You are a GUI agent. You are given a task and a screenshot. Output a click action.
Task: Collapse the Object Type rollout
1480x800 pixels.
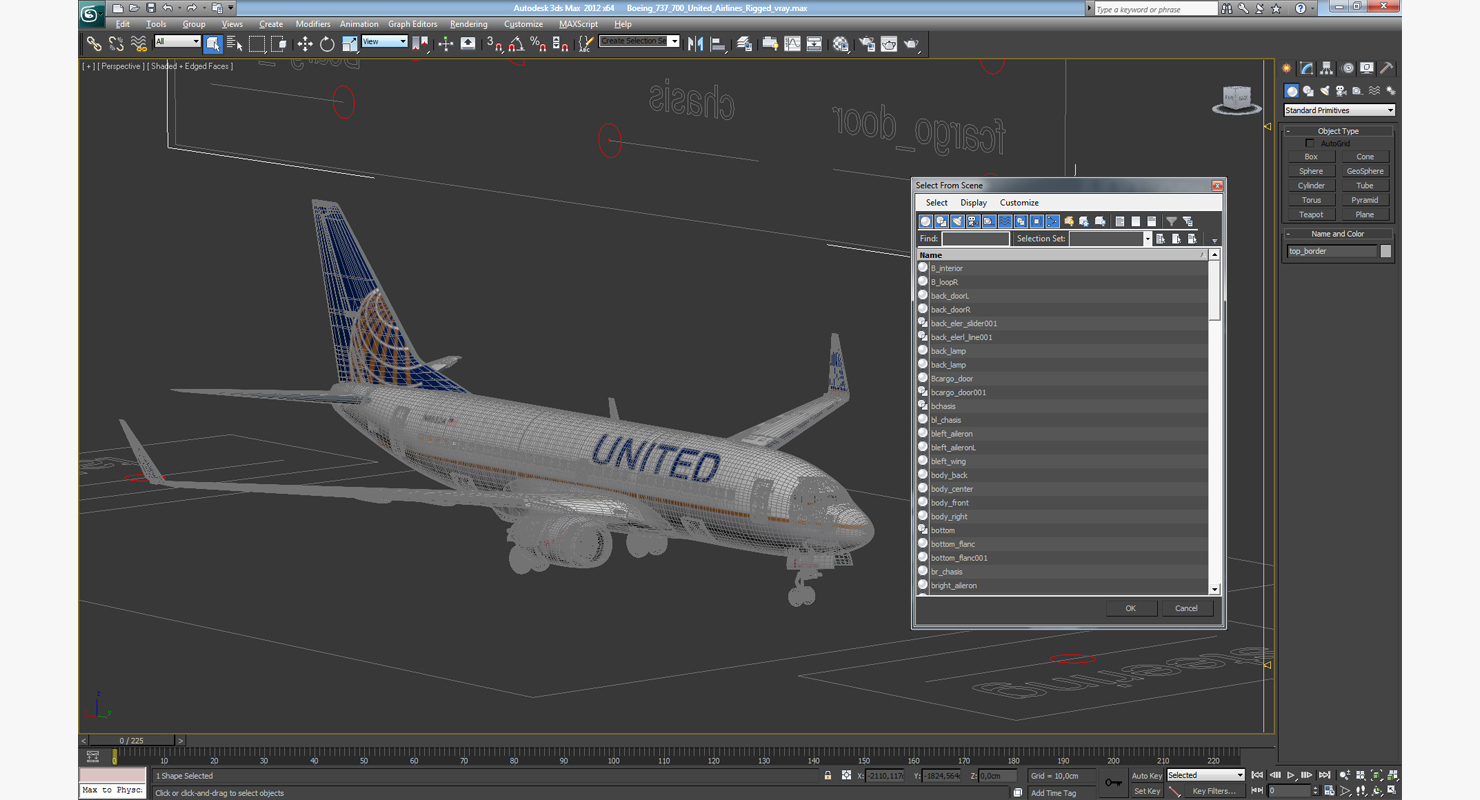click(x=1338, y=131)
